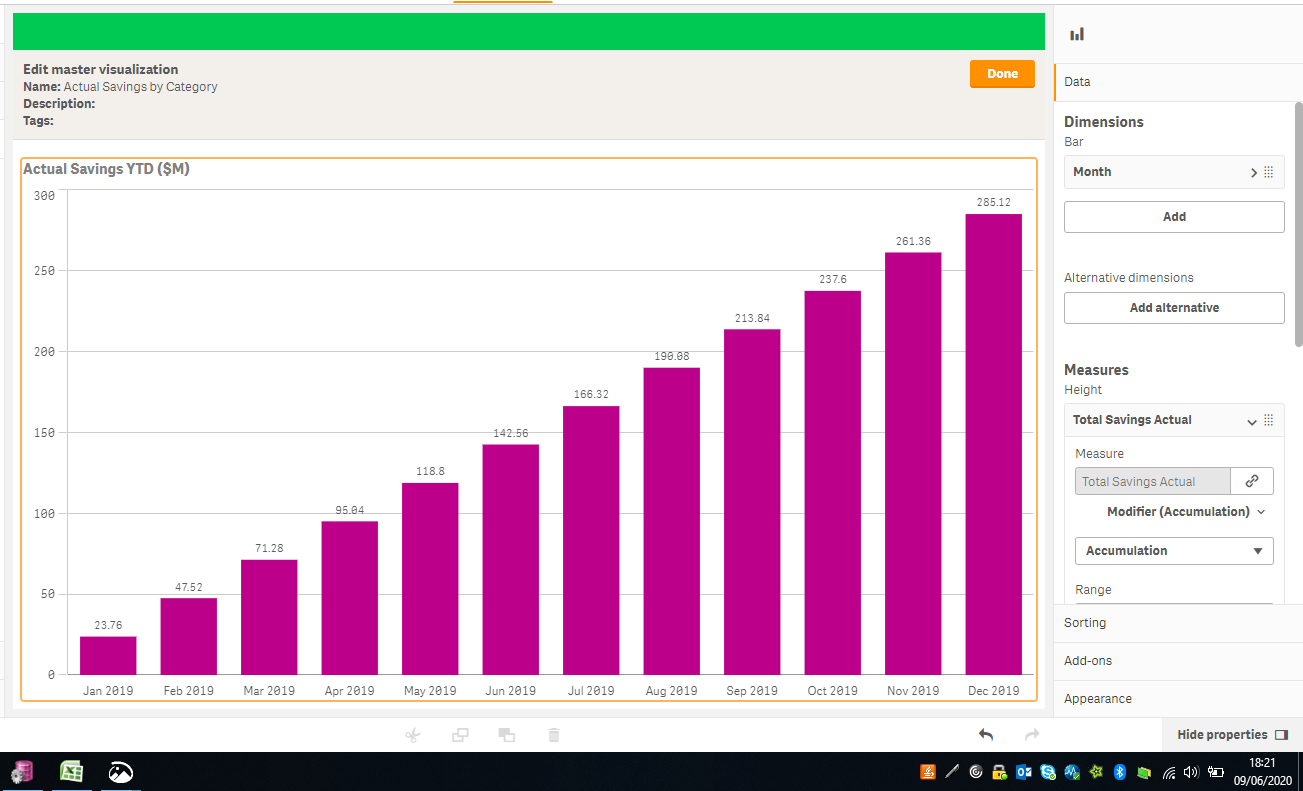The width and height of the screenshot is (1303, 791).
Task: Open the Excel taskbar icon
Action: pyautogui.click(x=71, y=771)
